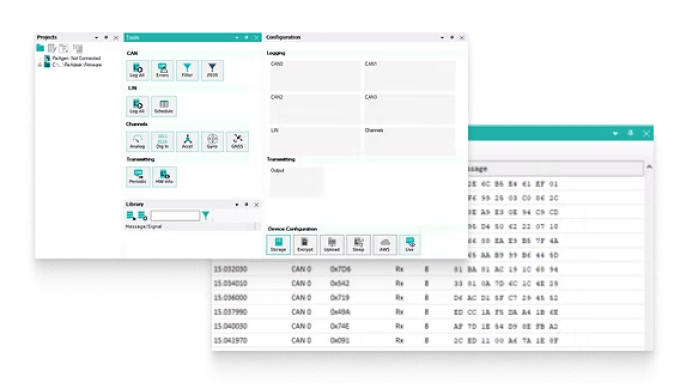Close the Projects panel
The width and height of the screenshot is (680, 384).
[116, 38]
